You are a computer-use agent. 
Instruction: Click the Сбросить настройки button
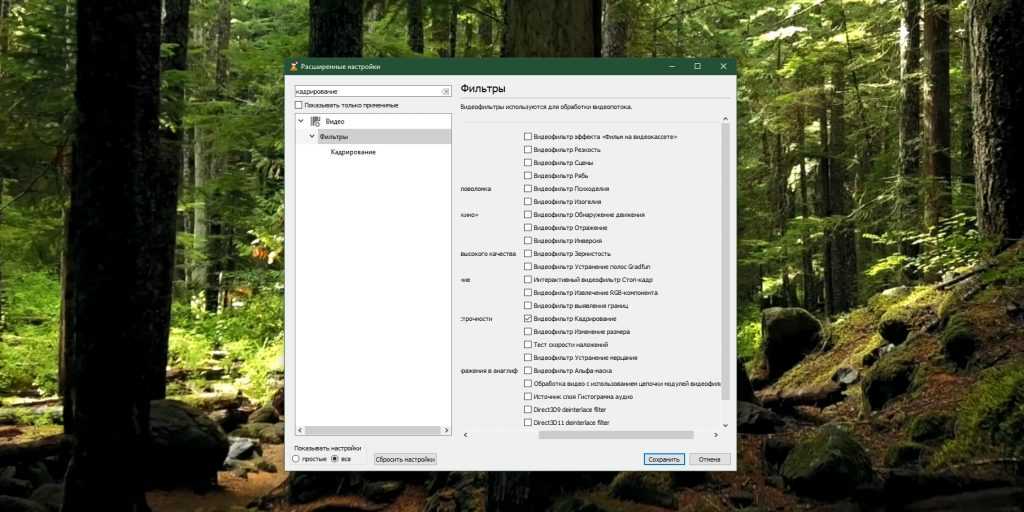405,460
